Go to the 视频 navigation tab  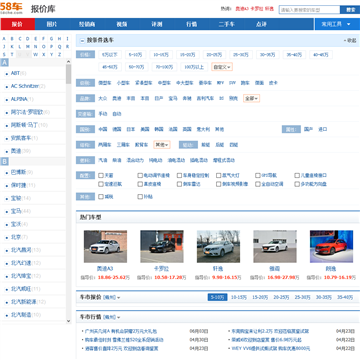tap(122, 24)
